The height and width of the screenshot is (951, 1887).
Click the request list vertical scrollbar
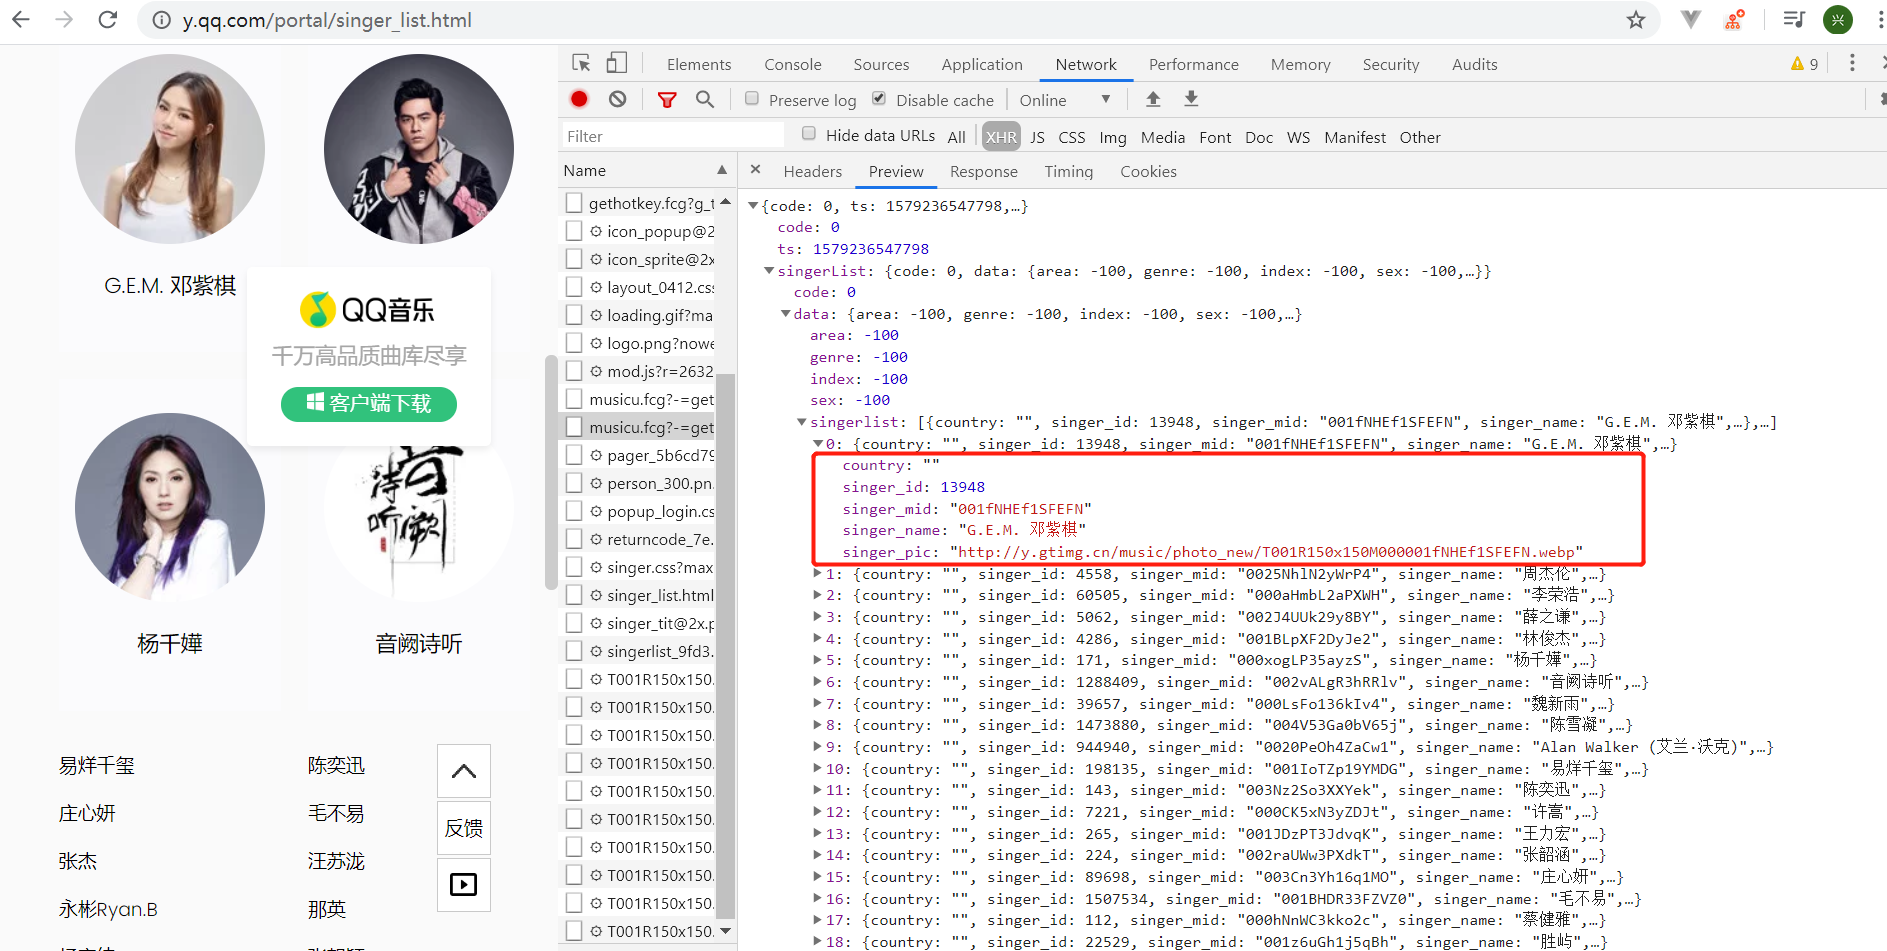point(726,646)
